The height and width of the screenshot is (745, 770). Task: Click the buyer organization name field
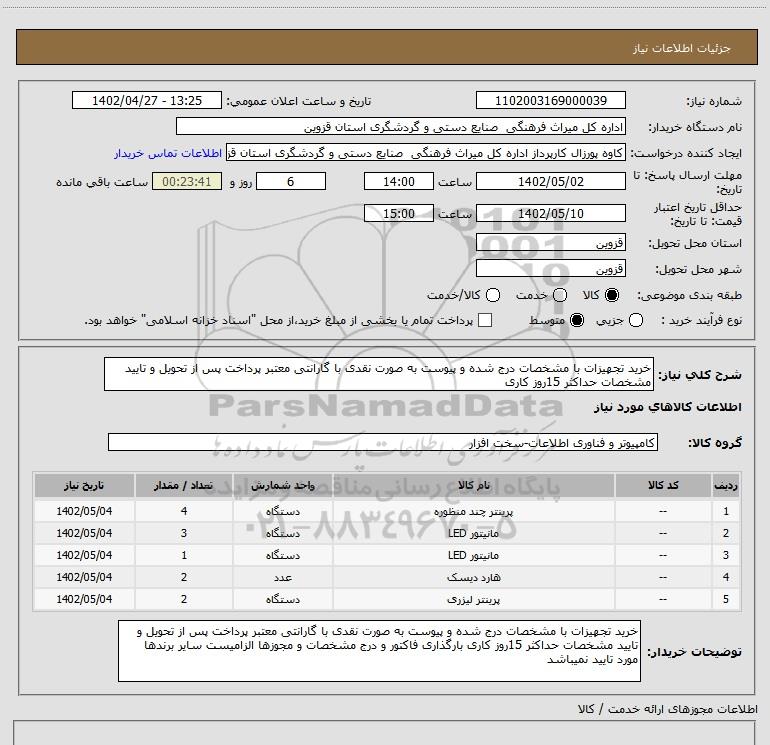point(401,127)
